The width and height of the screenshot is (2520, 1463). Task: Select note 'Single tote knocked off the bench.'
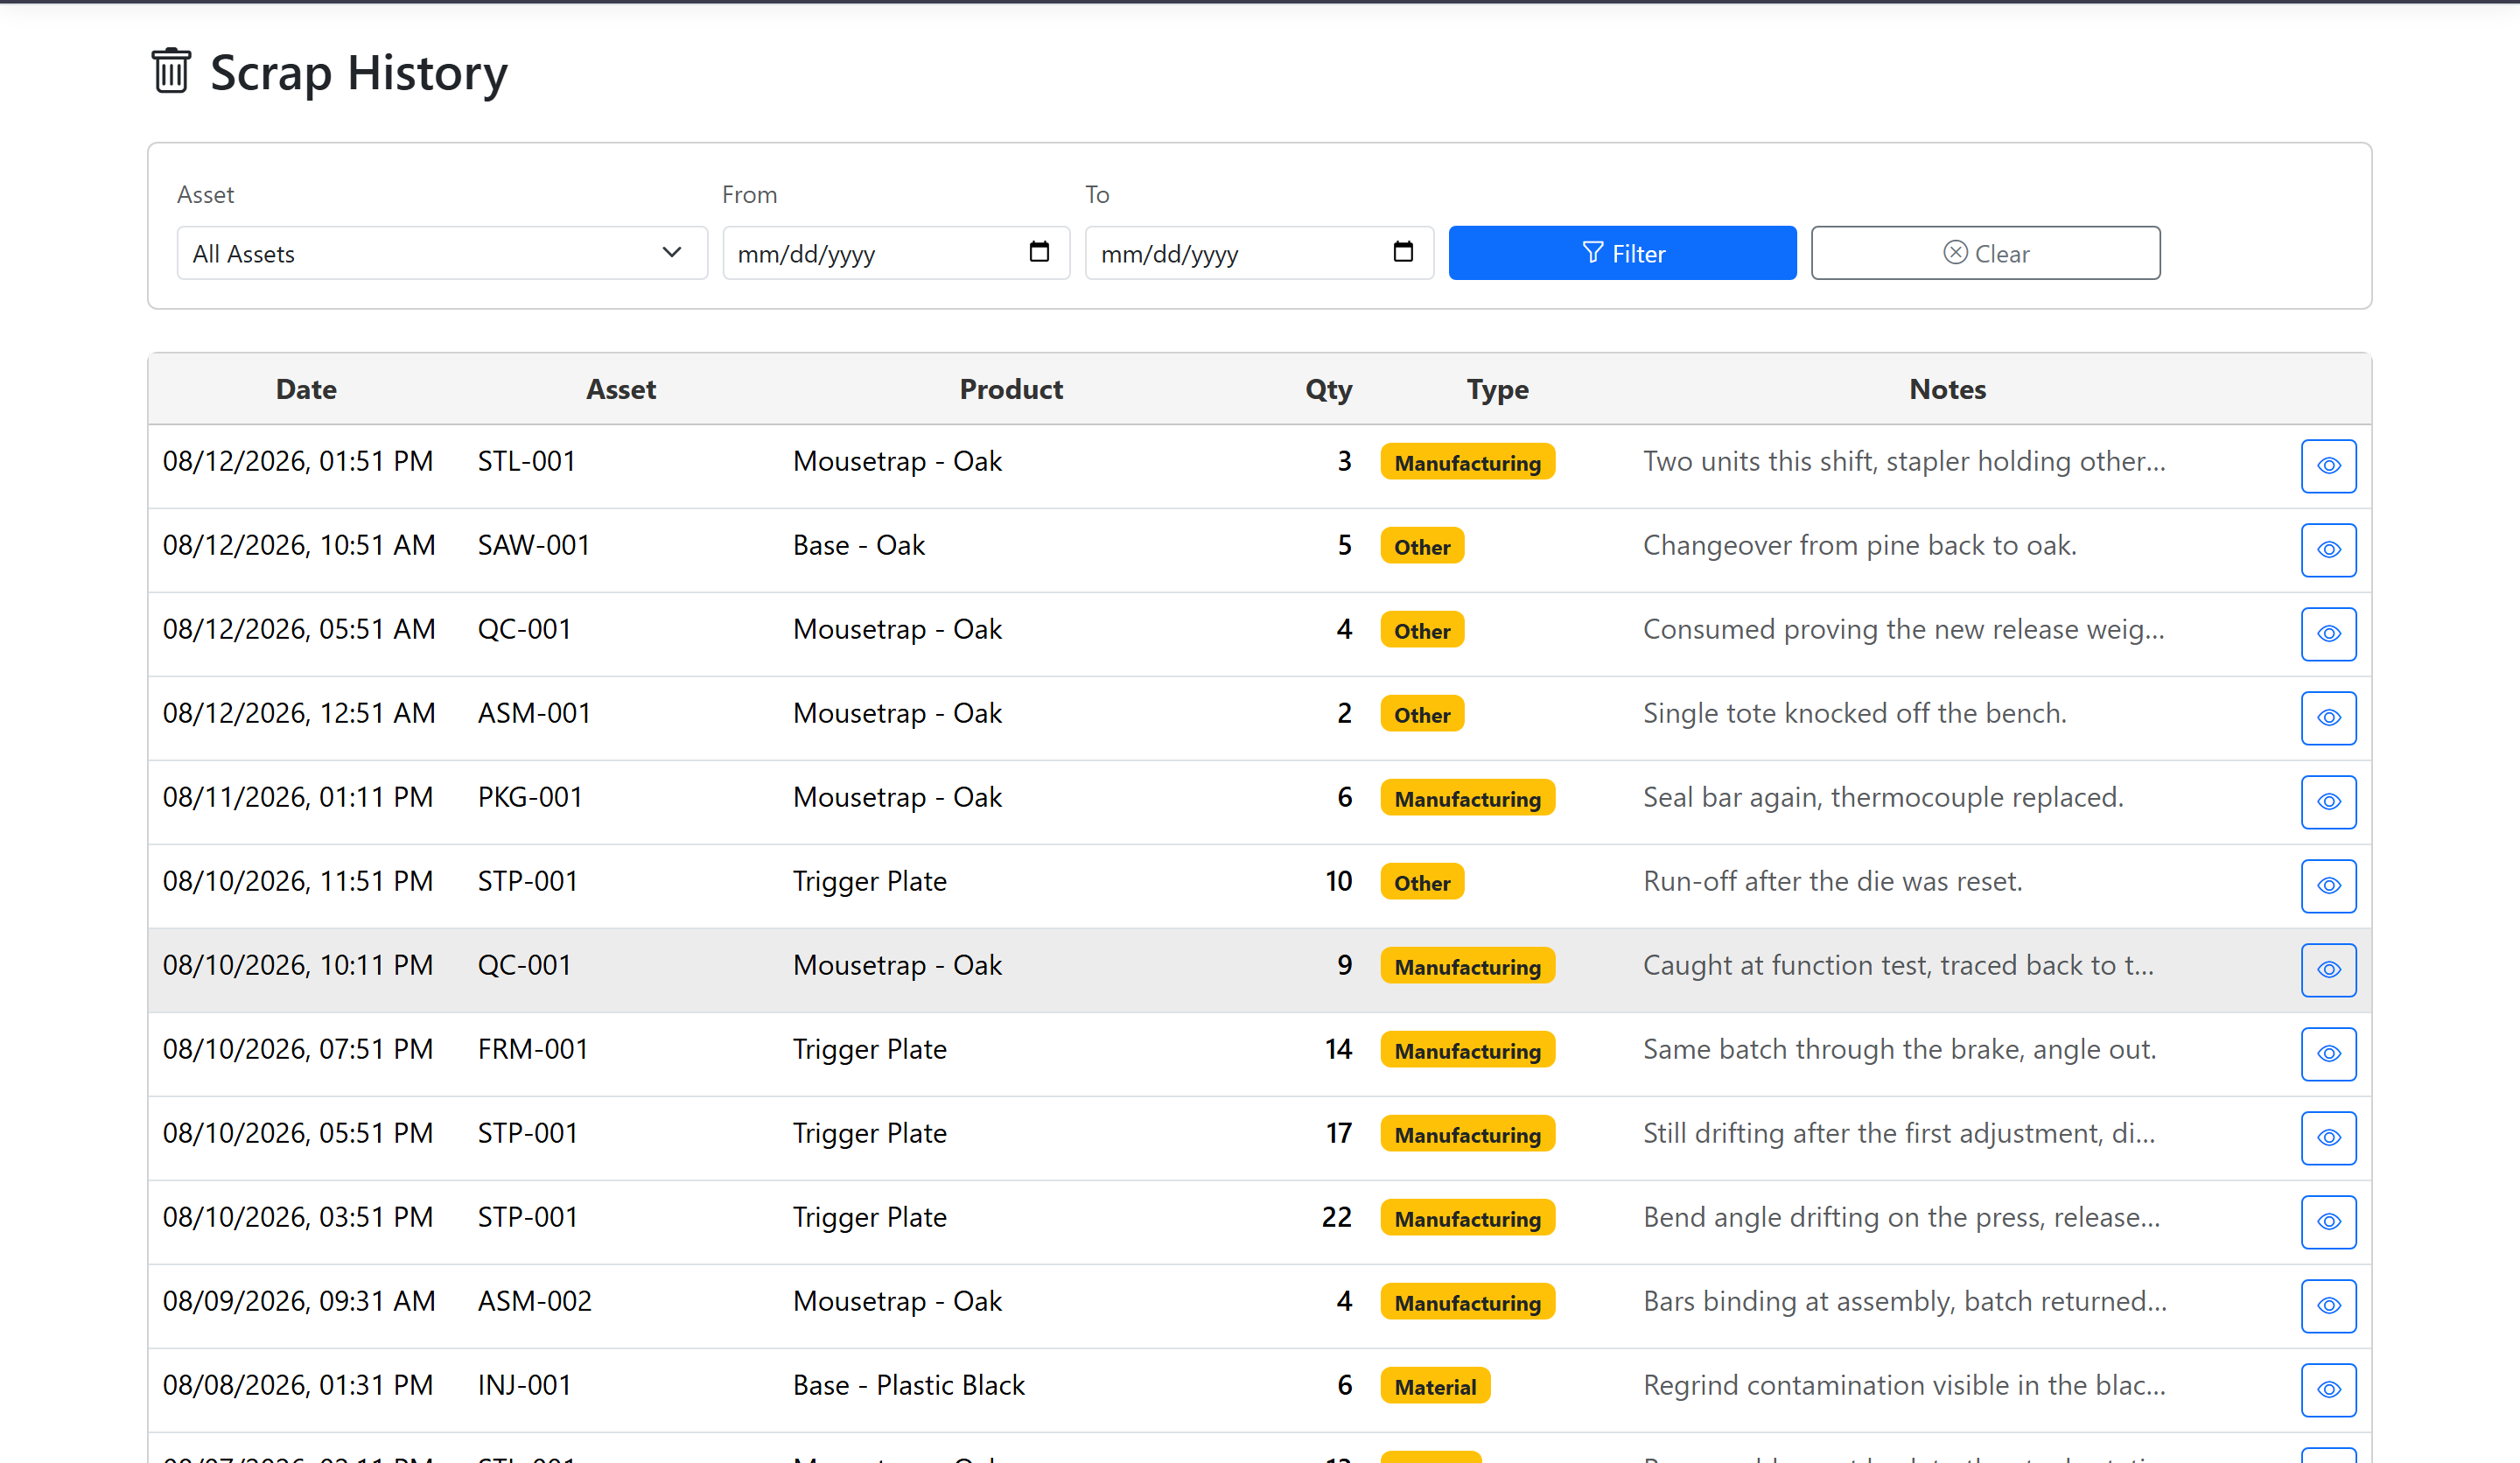tap(1854, 713)
